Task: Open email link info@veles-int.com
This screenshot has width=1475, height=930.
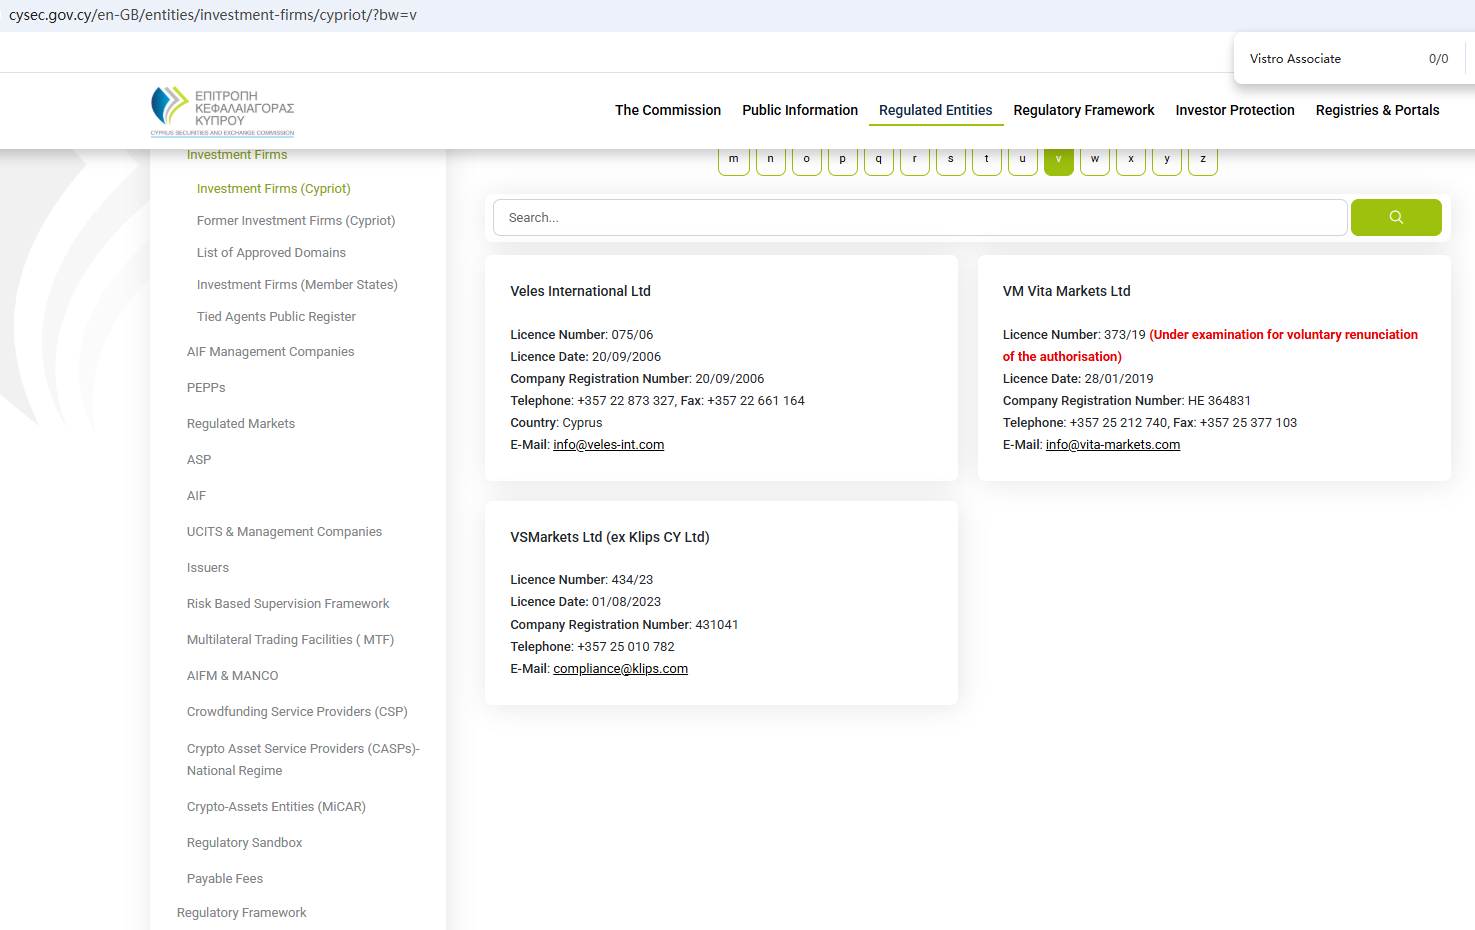Action: (x=608, y=445)
